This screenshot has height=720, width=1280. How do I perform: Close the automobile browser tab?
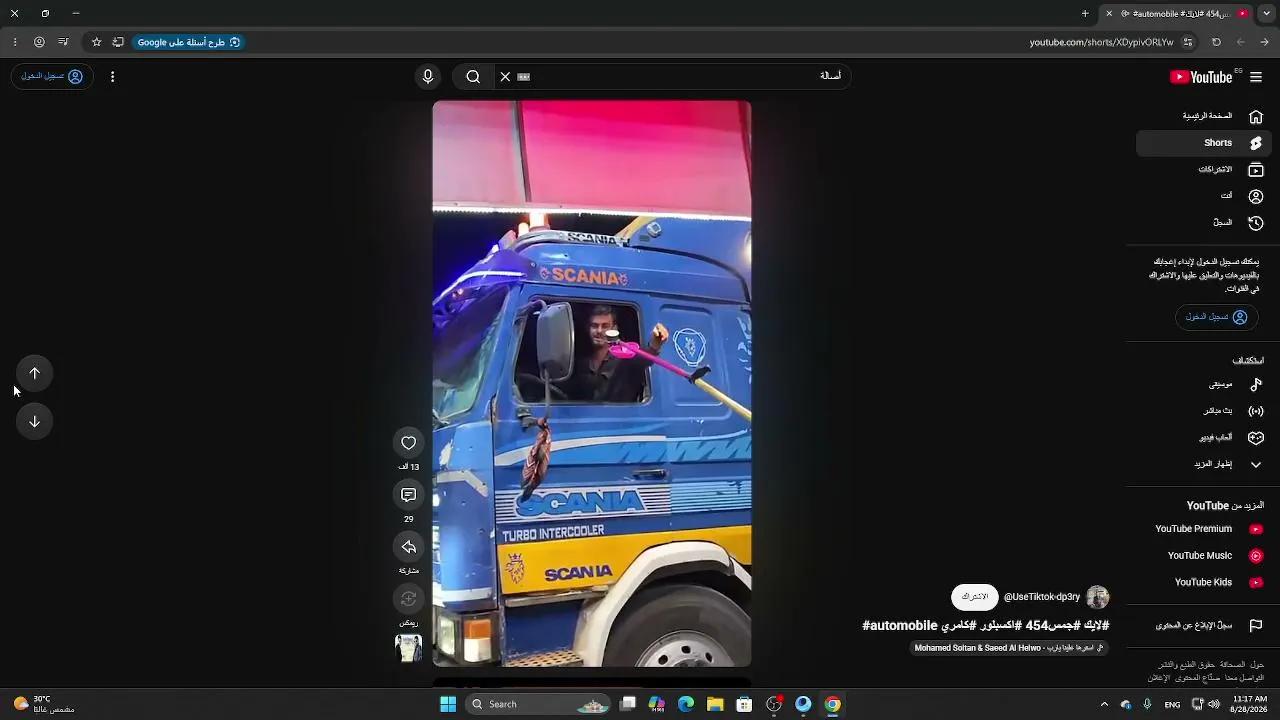[1108, 14]
